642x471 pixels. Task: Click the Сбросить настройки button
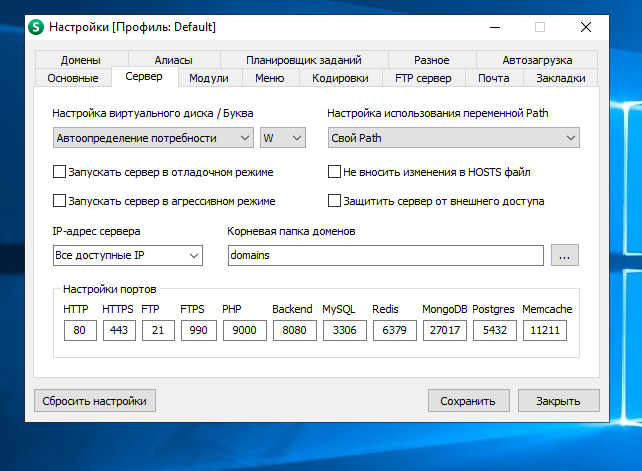tap(95, 401)
